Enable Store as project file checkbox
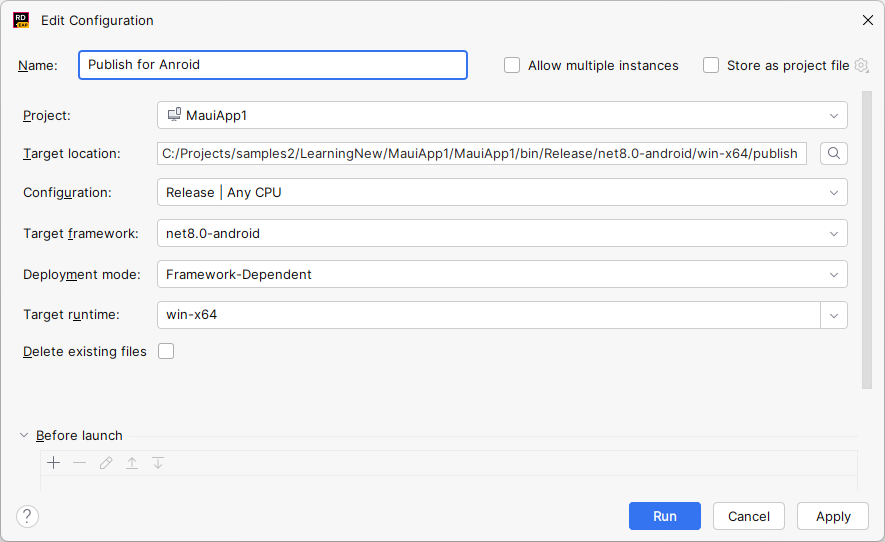Viewport: 885px width, 542px height. 711,65
